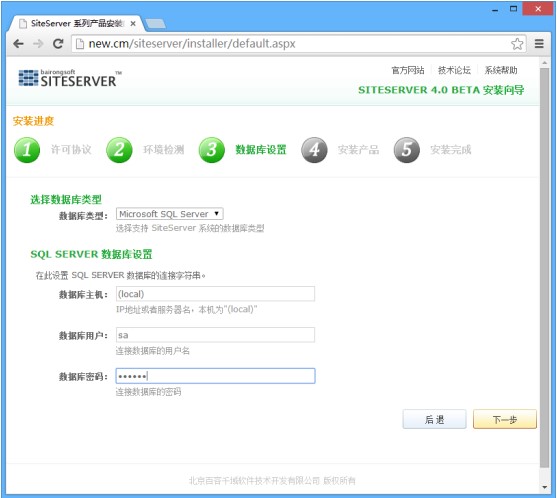
Task: Bookmark this page with the star icon
Action: click(x=517, y=44)
